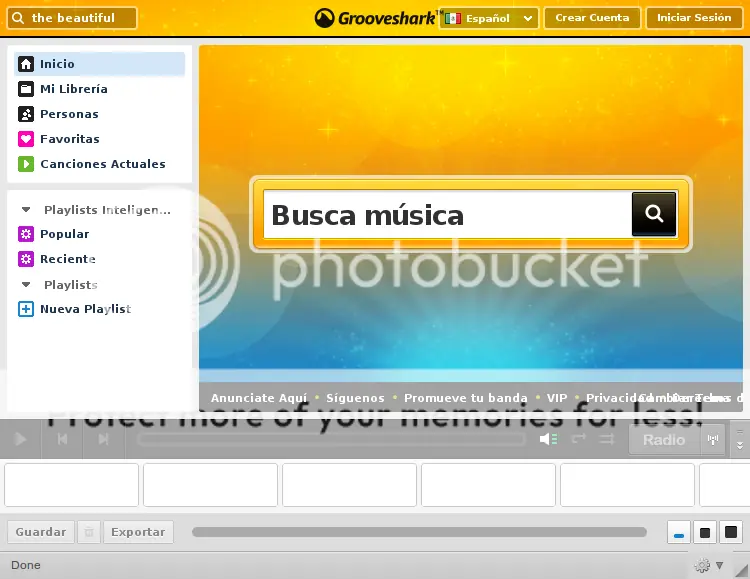Open the VIP link

(557, 398)
